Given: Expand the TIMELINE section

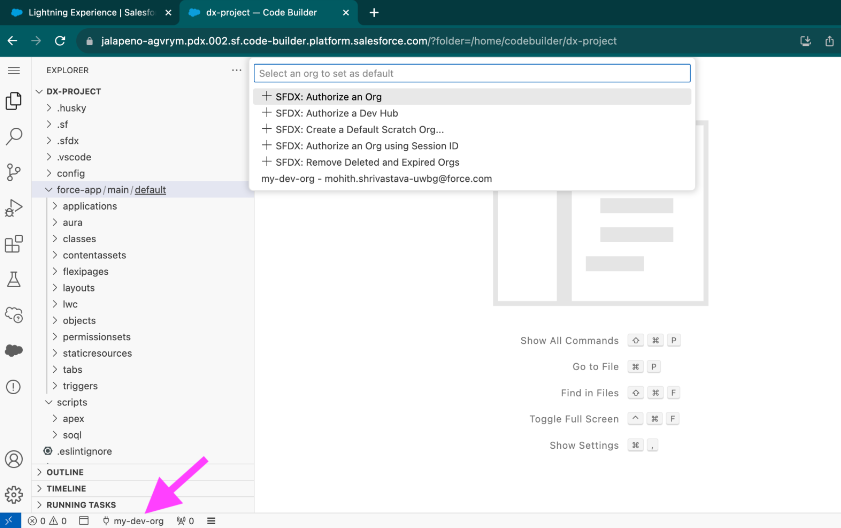Looking at the screenshot, I should coord(67,489).
